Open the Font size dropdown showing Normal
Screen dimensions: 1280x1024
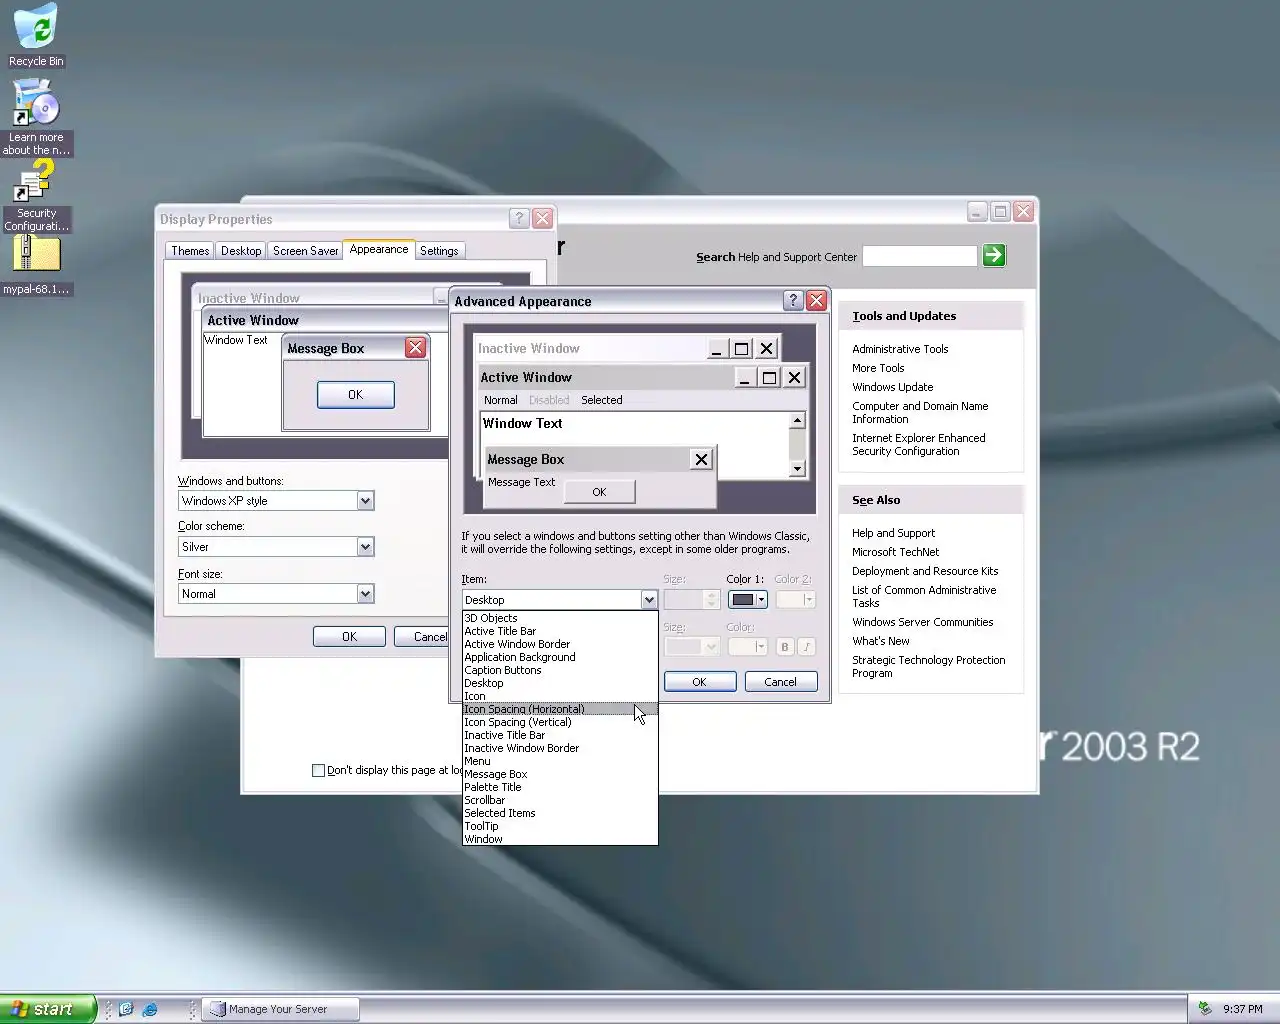point(276,594)
